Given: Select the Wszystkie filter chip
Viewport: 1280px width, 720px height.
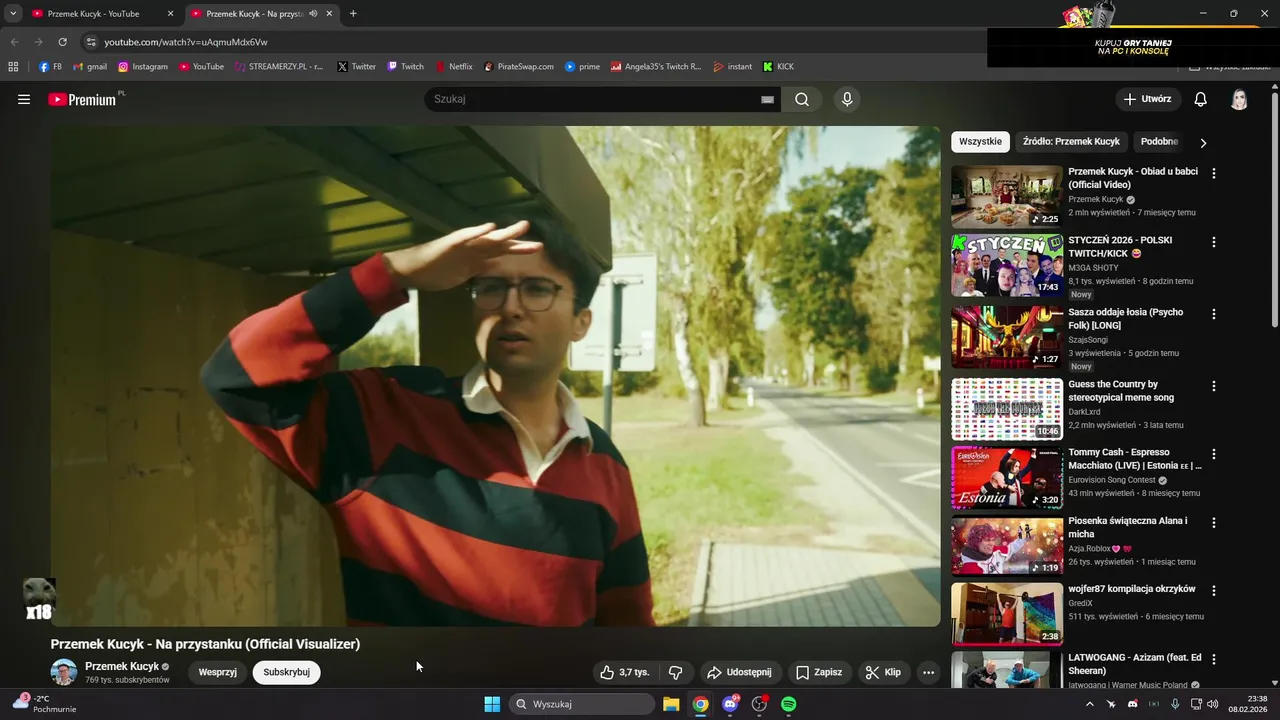Looking at the screenshot, I should (x=980, y=142).
